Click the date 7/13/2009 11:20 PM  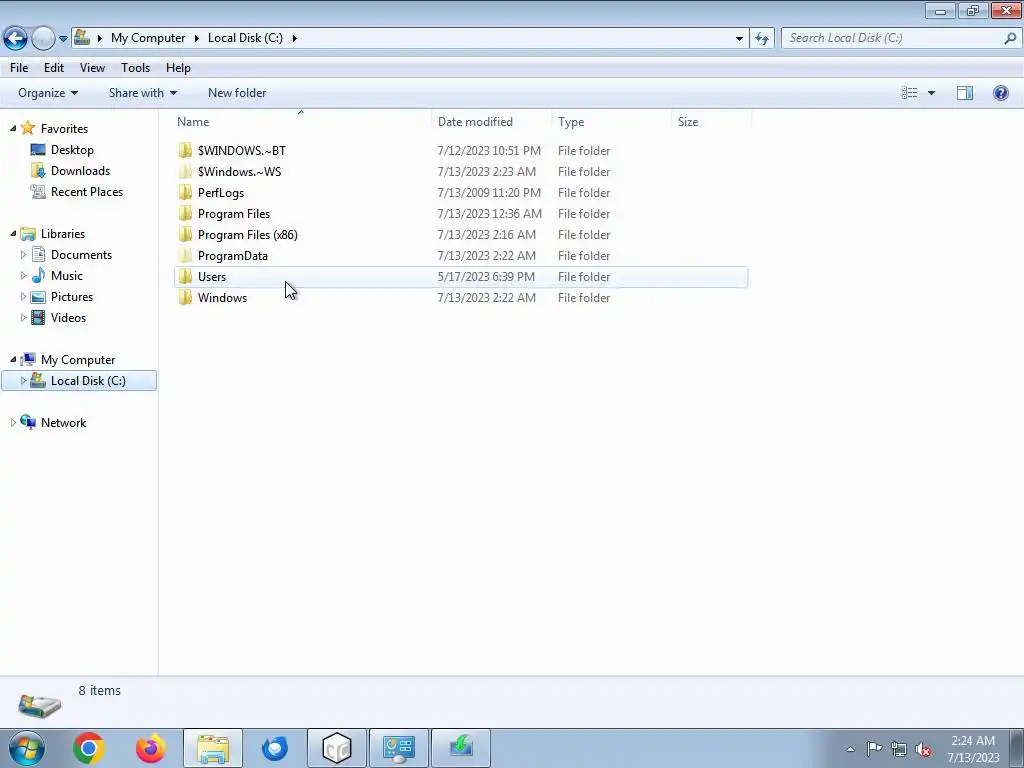click(489, 193)
